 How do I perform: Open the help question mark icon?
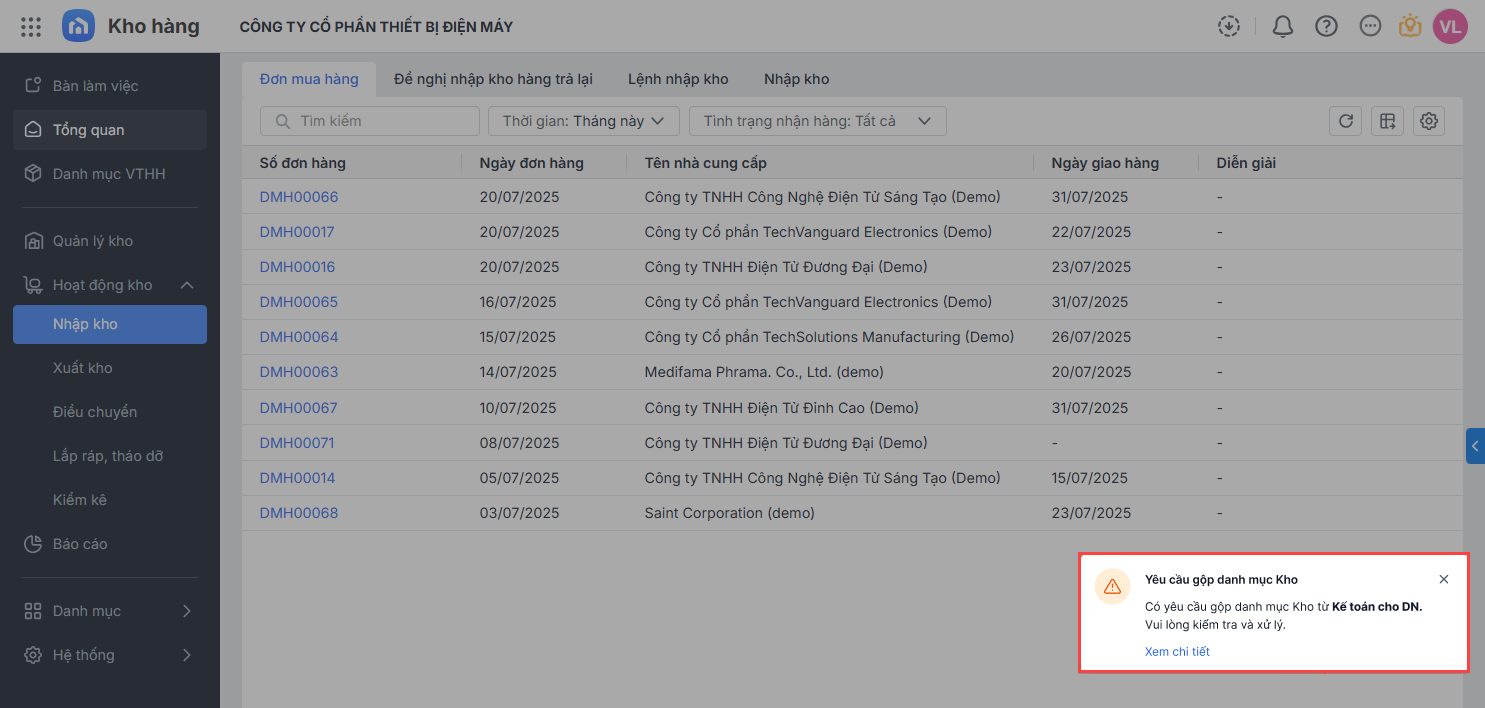pos(1326,27)
